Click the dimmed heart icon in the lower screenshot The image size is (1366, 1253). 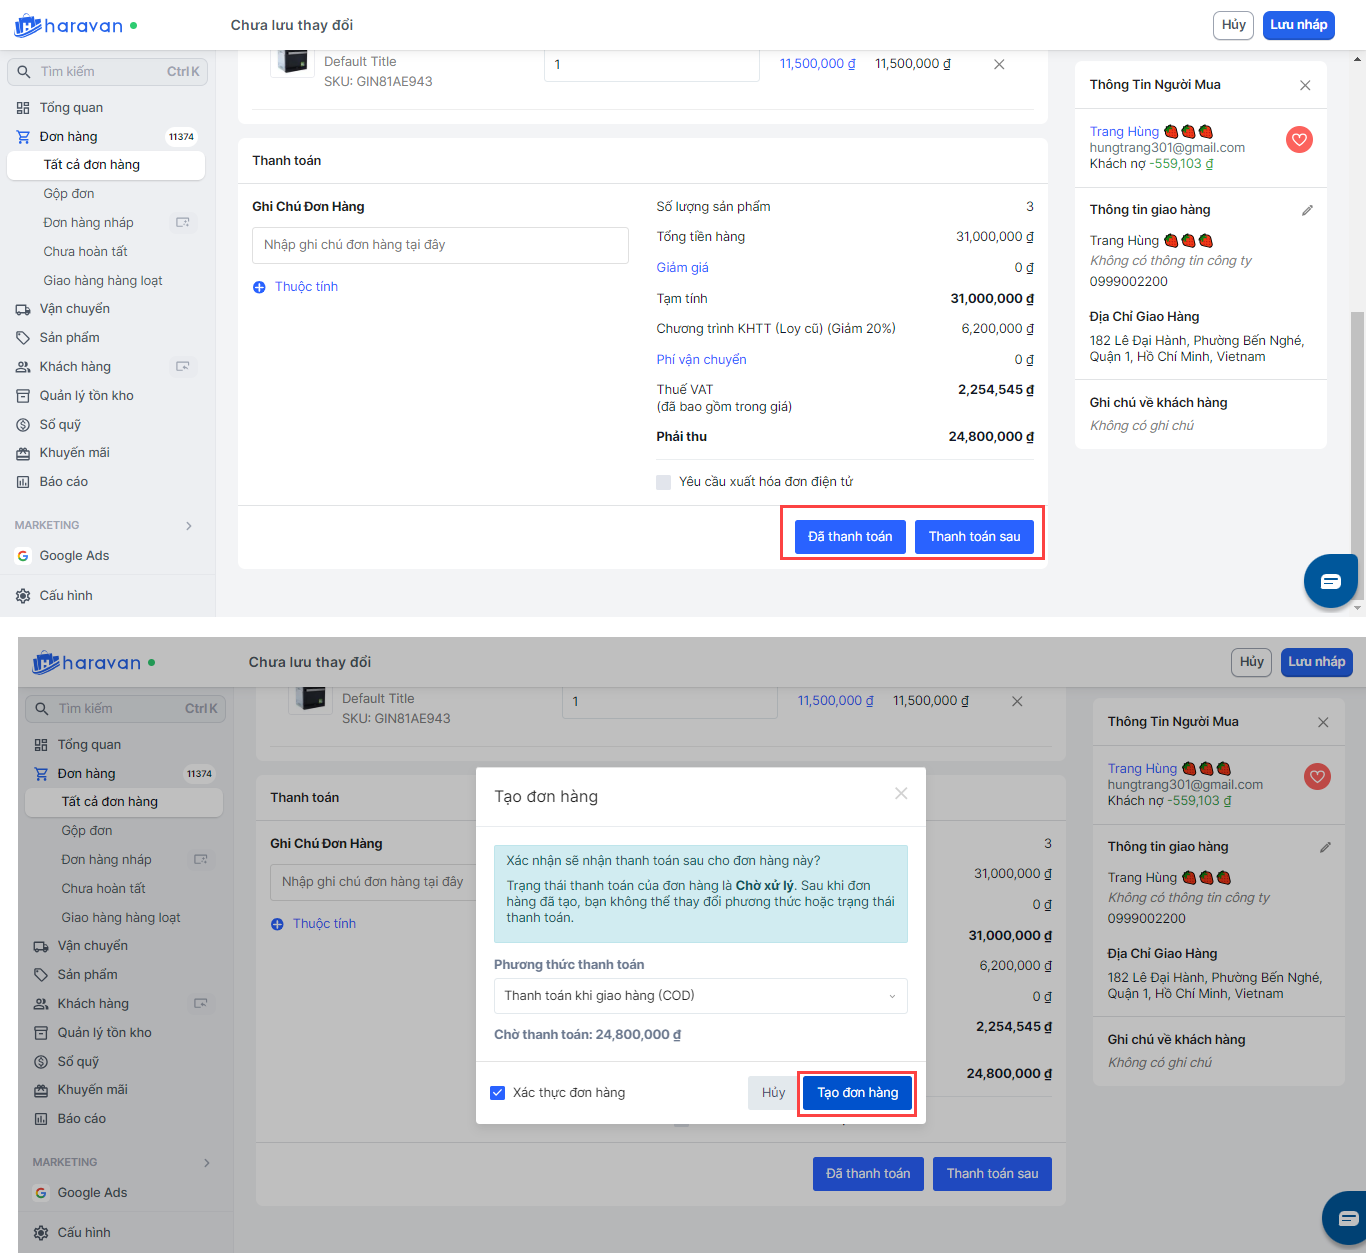[x=1317, y=776]
